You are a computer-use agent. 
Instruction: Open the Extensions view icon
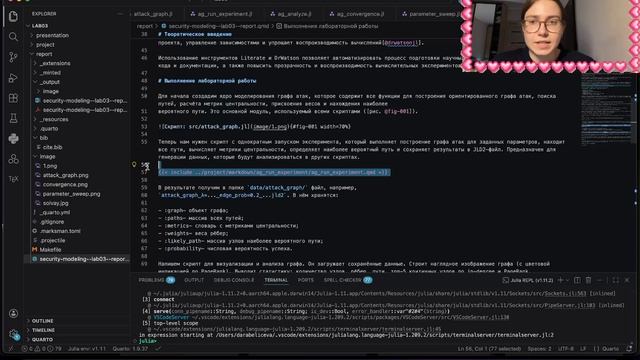click(x=13, y=98)
